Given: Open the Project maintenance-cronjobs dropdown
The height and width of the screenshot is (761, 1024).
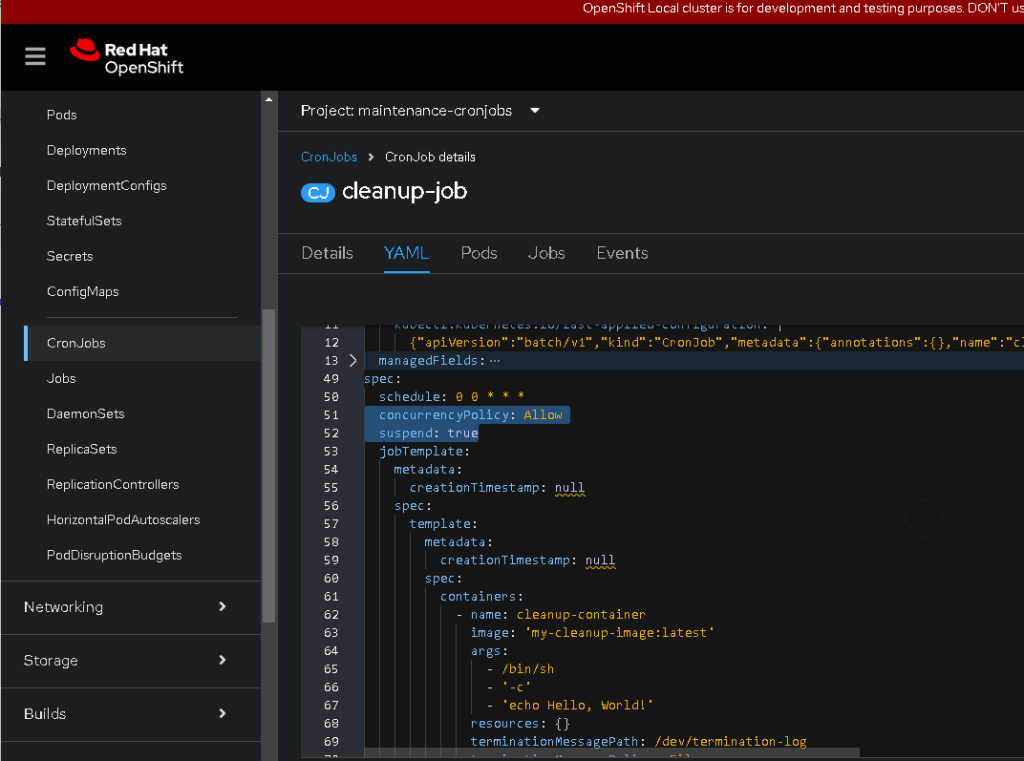Looking at the screenshot, I should tap(421, 111).
